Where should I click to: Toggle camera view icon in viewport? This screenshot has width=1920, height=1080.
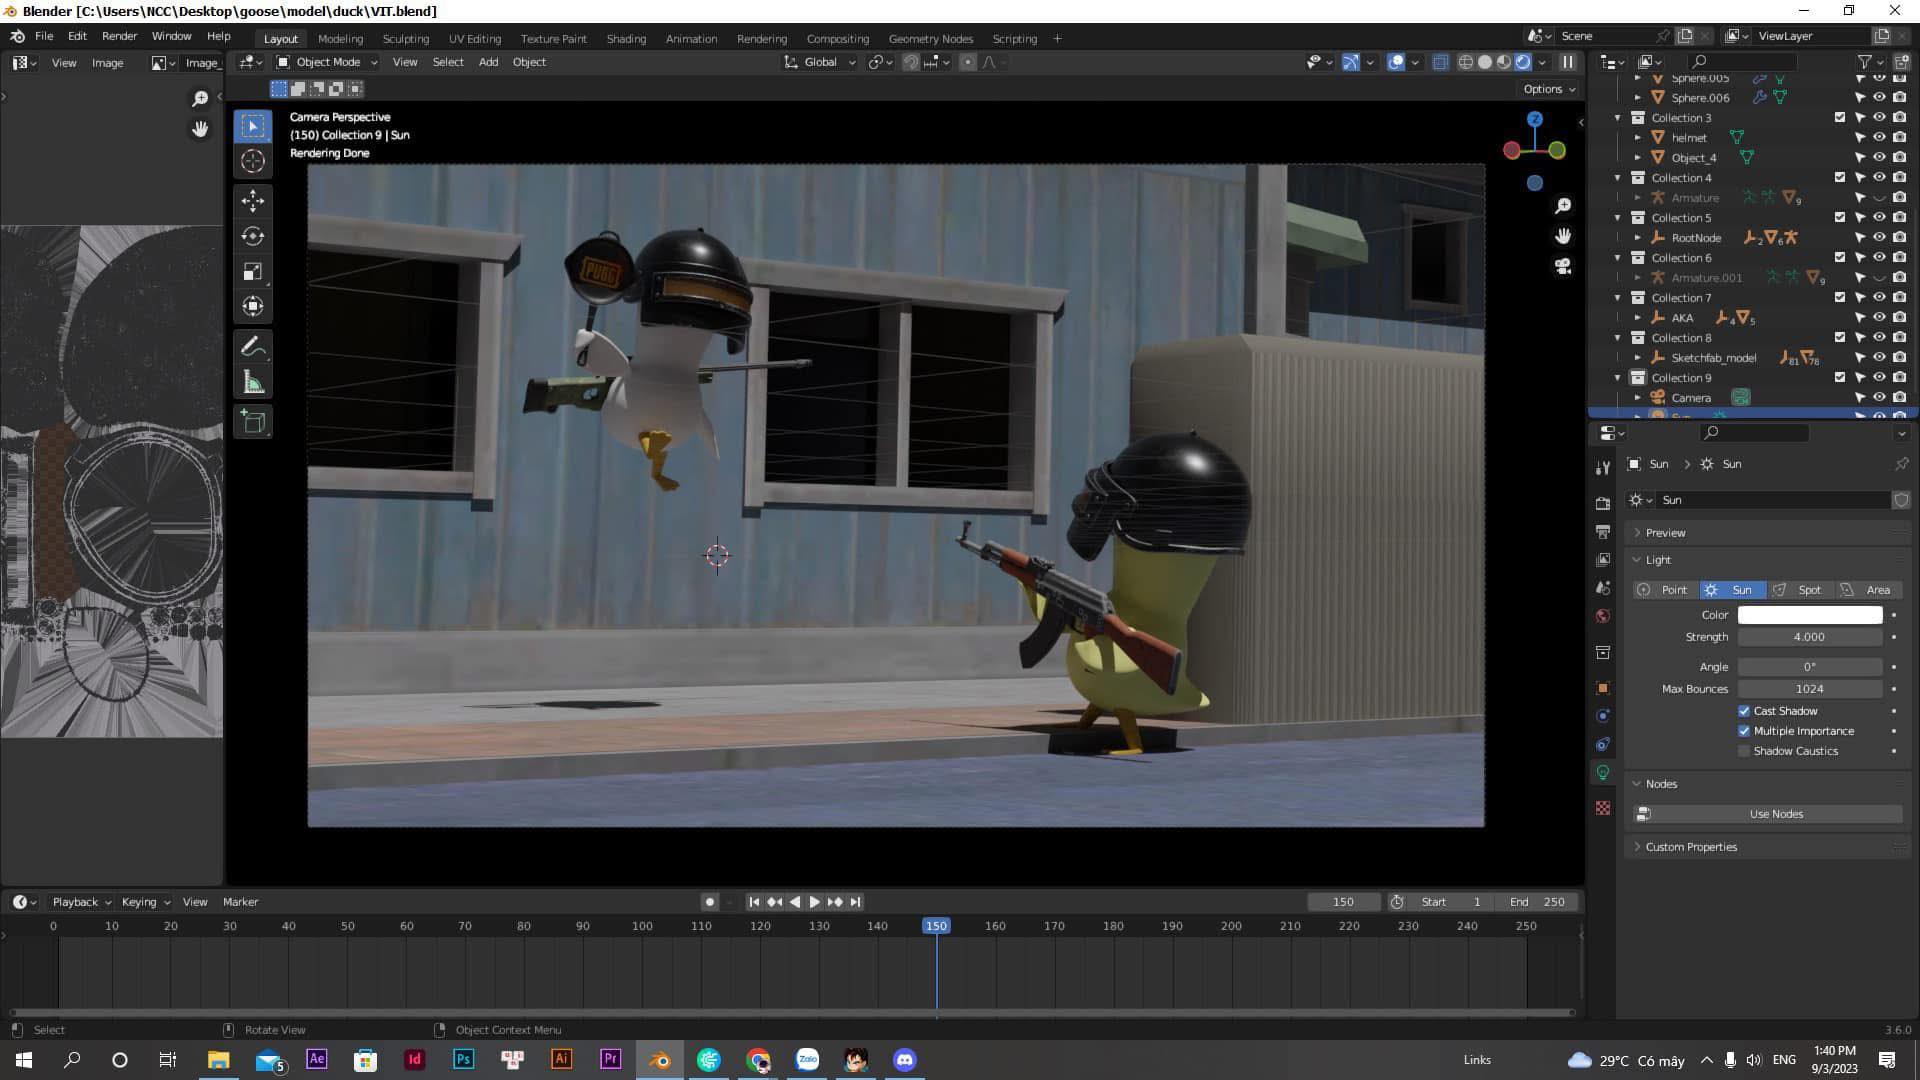1563,266
